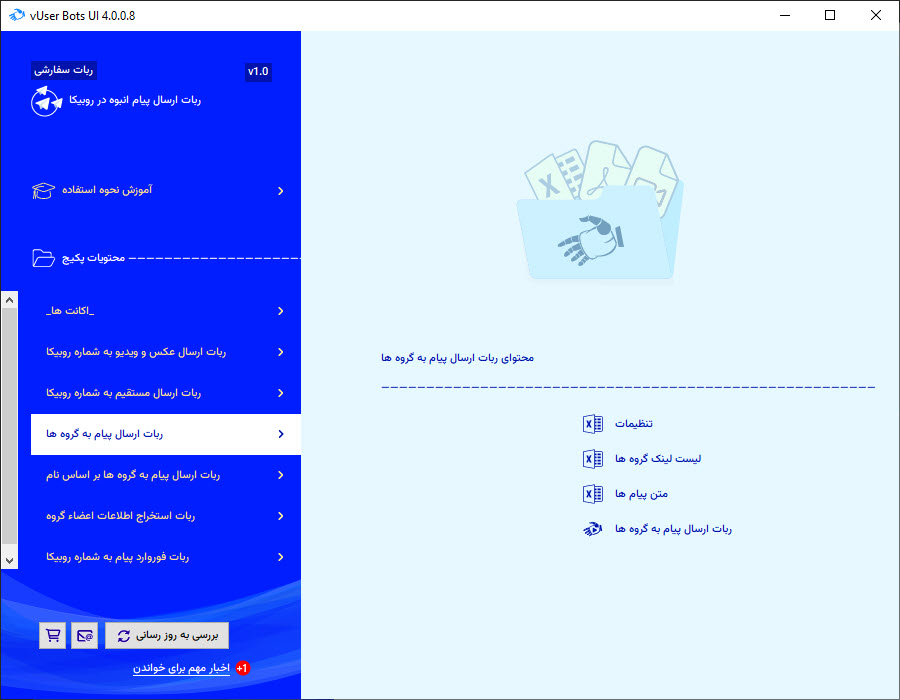The image size is (900, 700).
Task: Open the لیست لینک گروه ها file link
Action: click(x=658, y=459)
